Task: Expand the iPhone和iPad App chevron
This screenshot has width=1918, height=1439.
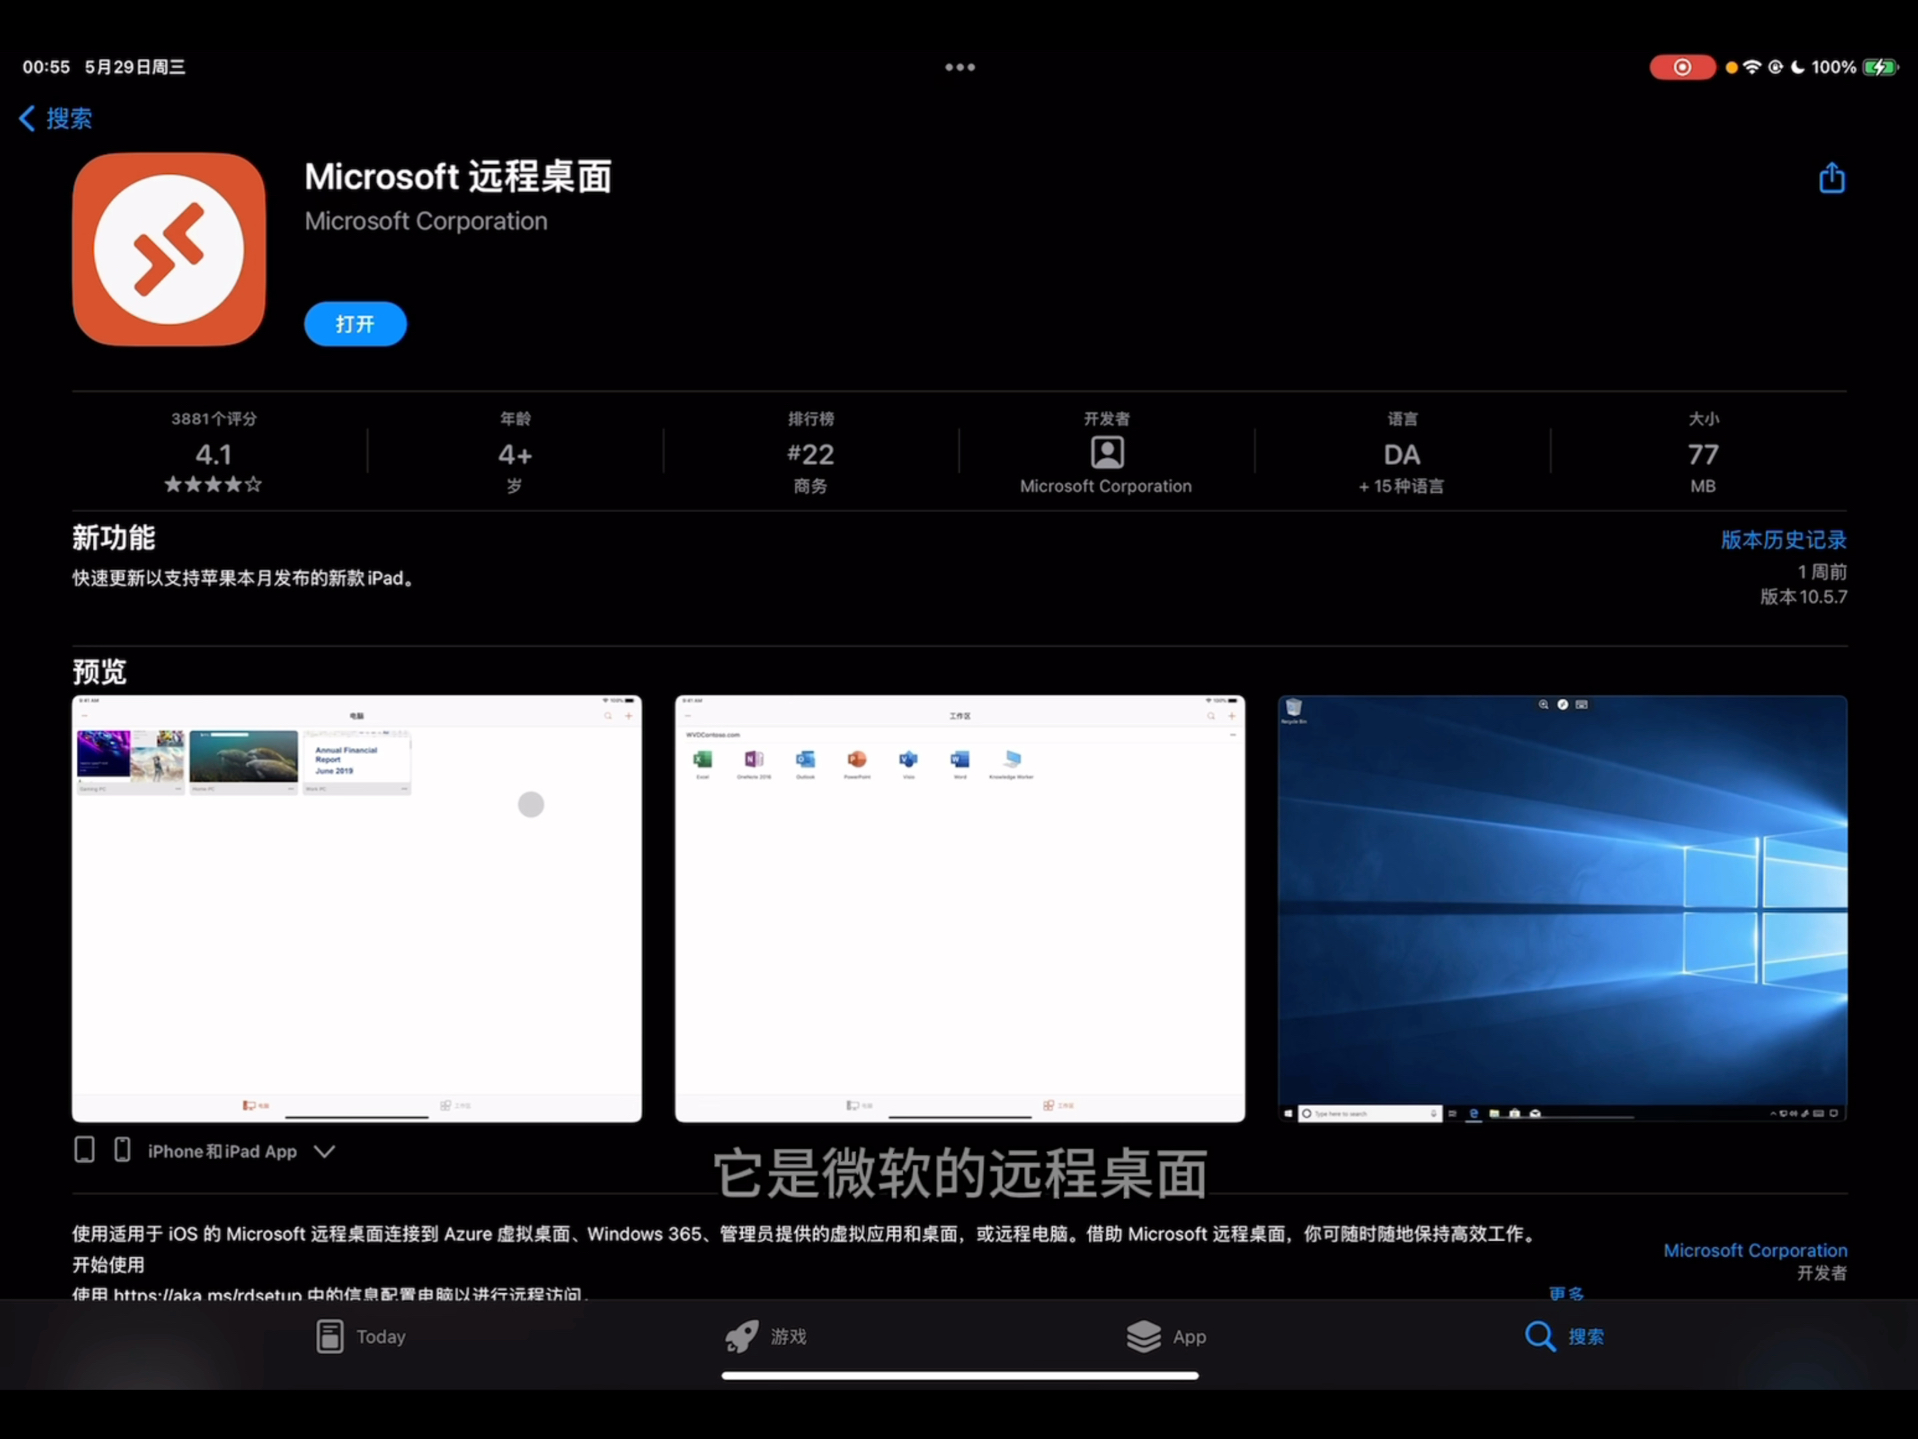Action: [x=324, y=1151]
